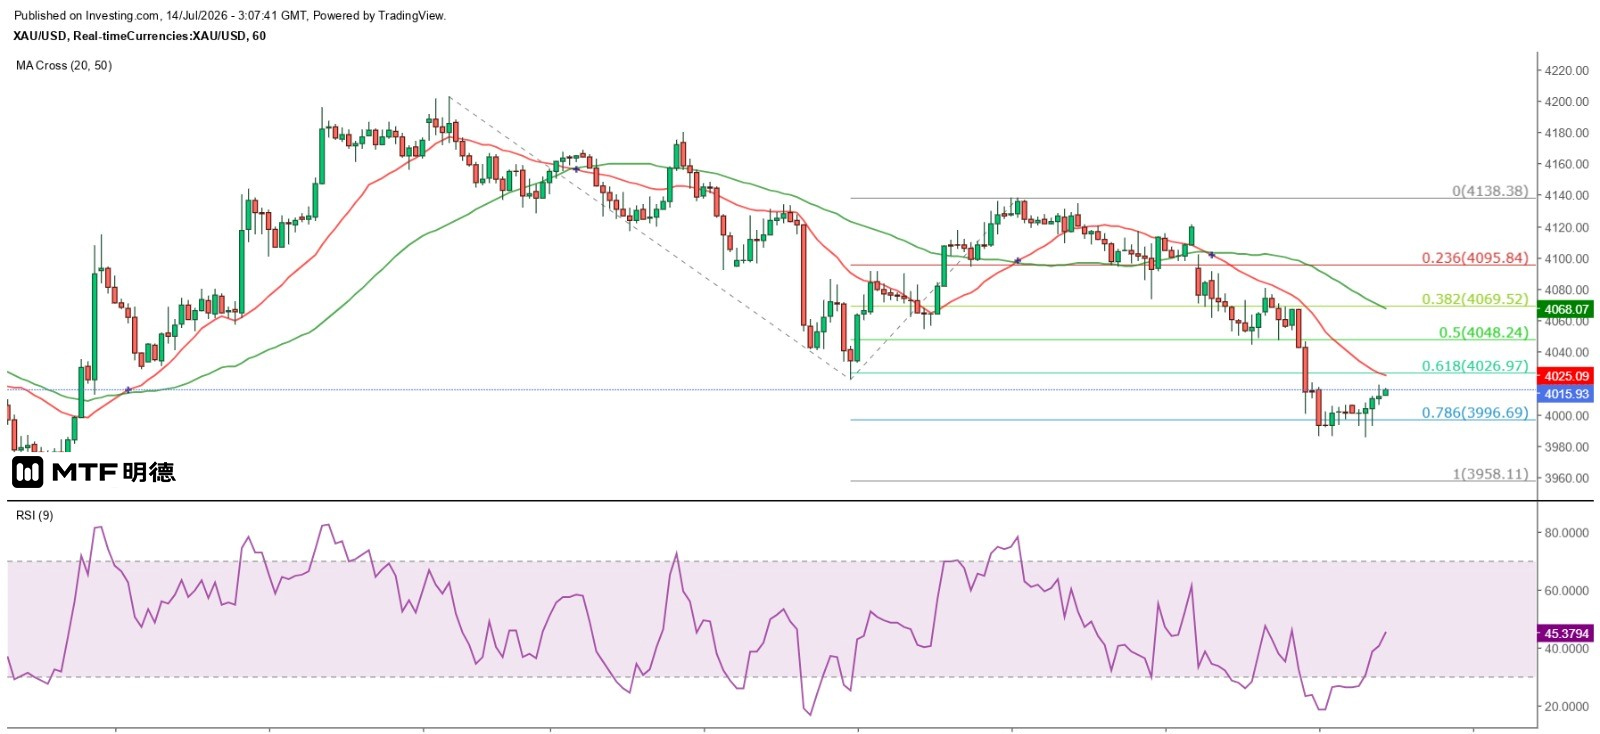Select the green 4068.07 price tag

(x=1566, y=310)
